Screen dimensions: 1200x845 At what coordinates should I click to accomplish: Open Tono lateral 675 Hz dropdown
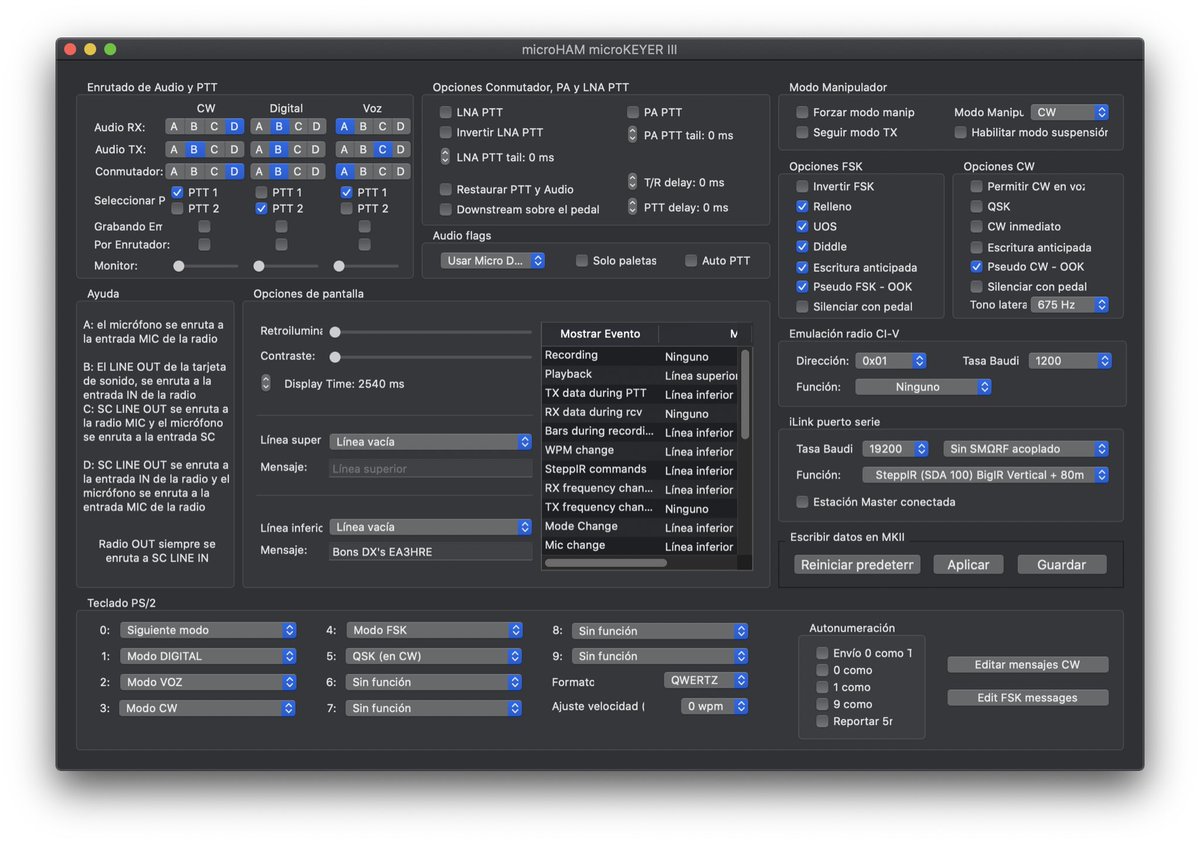pyautogui.click(x=1070, y=305)
